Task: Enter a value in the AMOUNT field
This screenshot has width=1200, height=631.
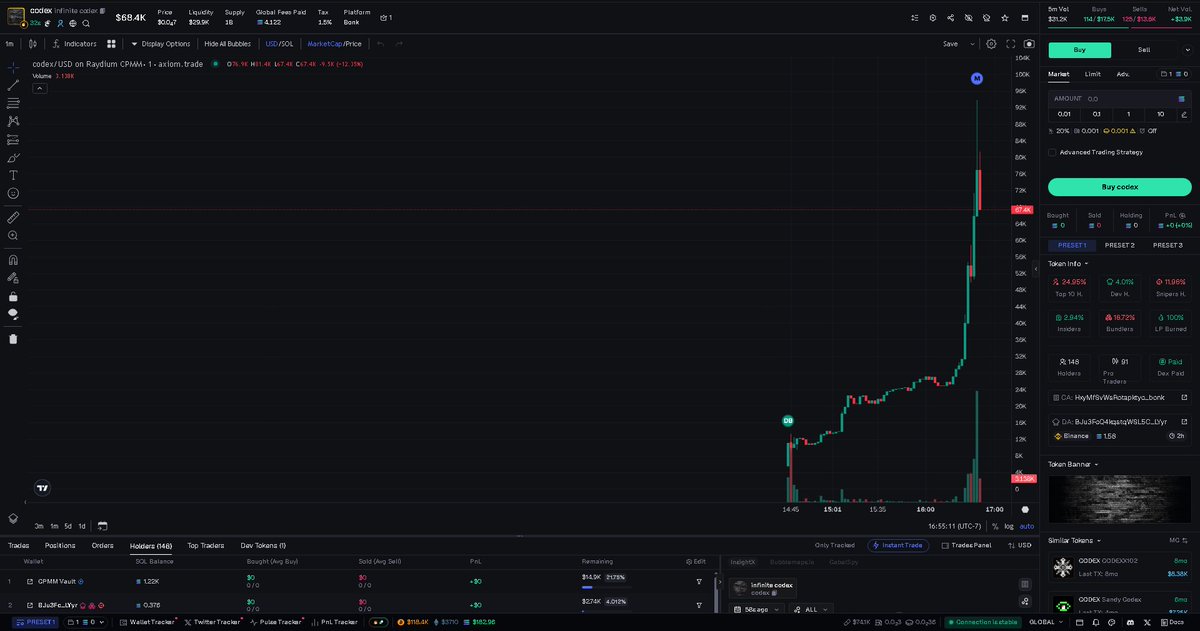Action: coord(1119,98)
